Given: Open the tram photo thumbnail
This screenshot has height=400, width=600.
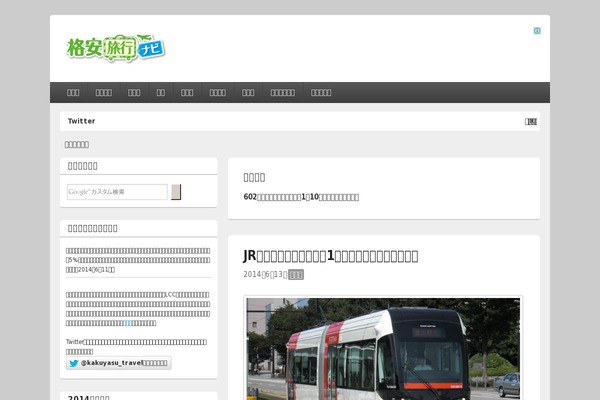Looking at the screenshot, I should click(x=383, y=348).
